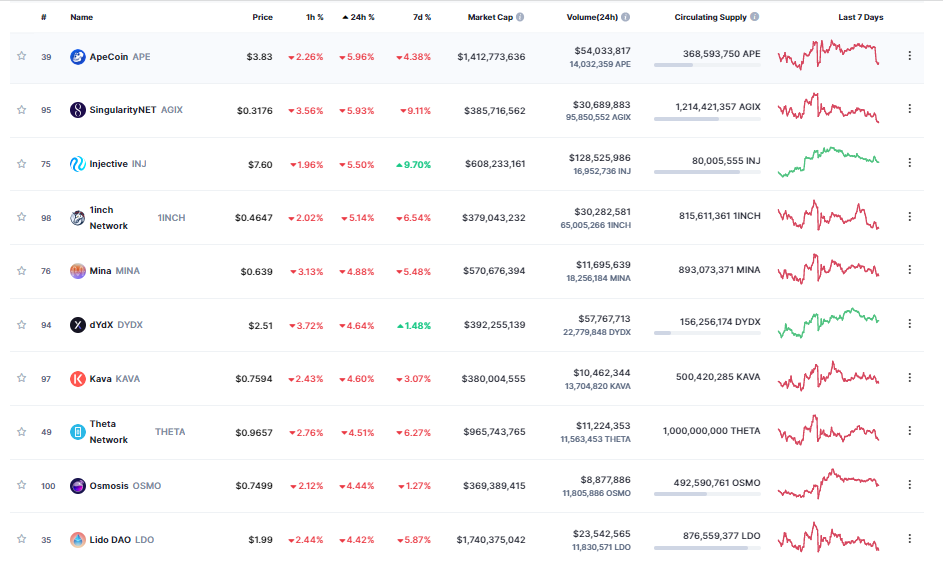Open the three-dot menu for Injective
Image resolution: width=943 pixels, height=564 pixels.
(x=909, y=163)
